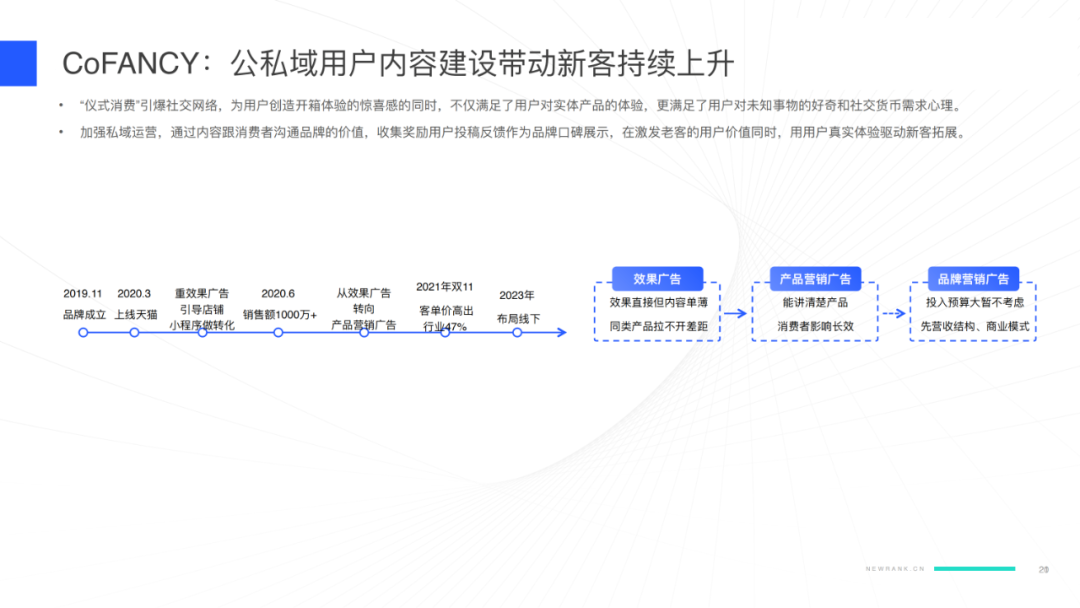Click the line 能讲清楚产品
The image size is (1080, 608).
point(816,302)
